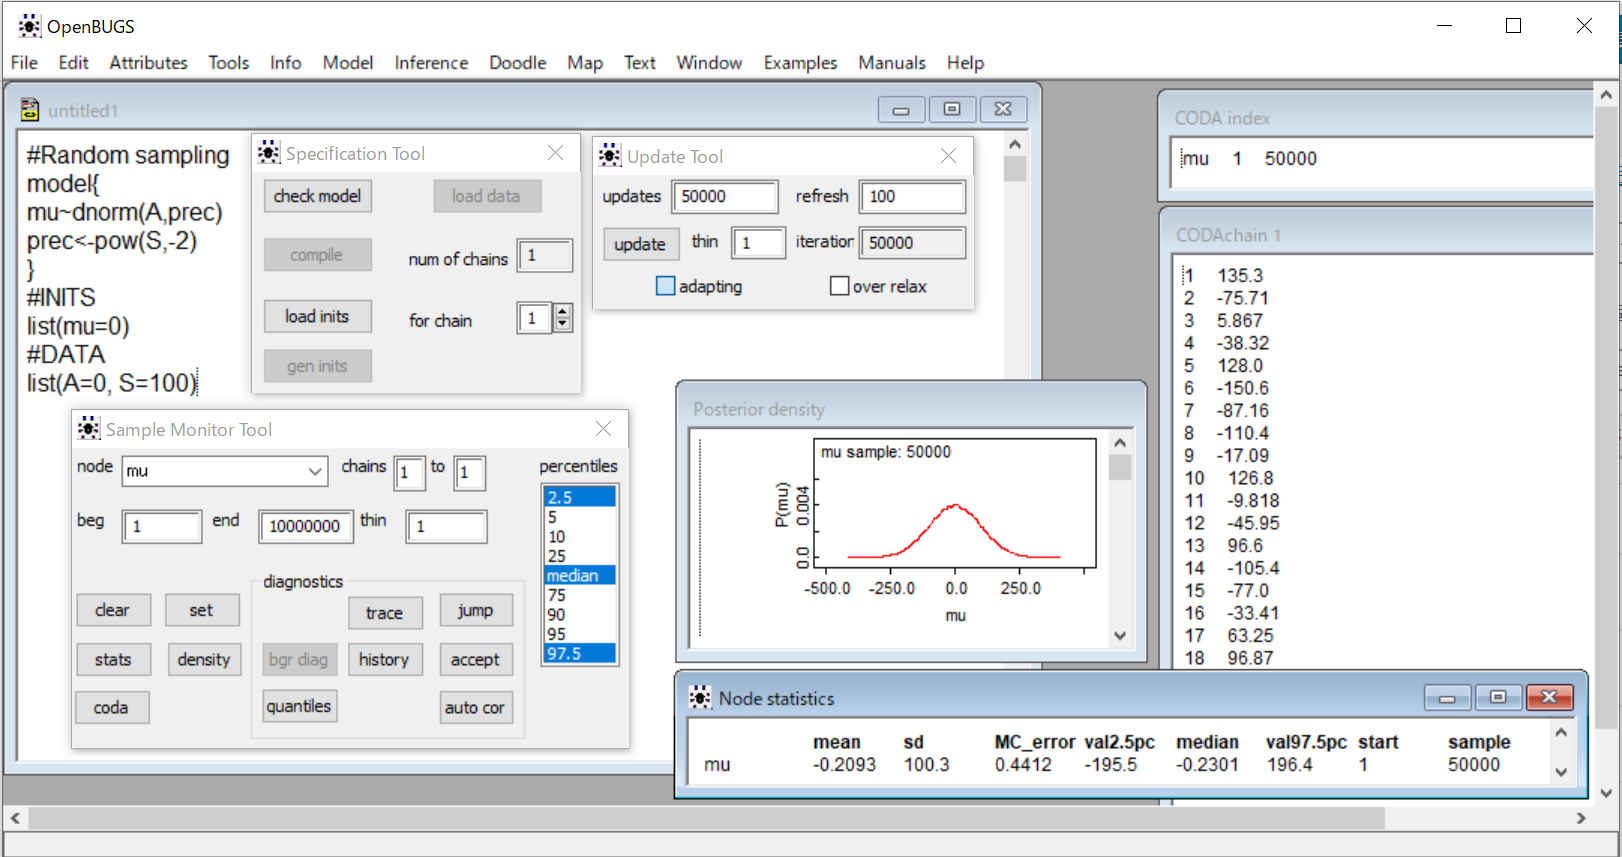Click the load inits button
The height and width of the screenshot is (857, 1622).
tap(318, 316)
